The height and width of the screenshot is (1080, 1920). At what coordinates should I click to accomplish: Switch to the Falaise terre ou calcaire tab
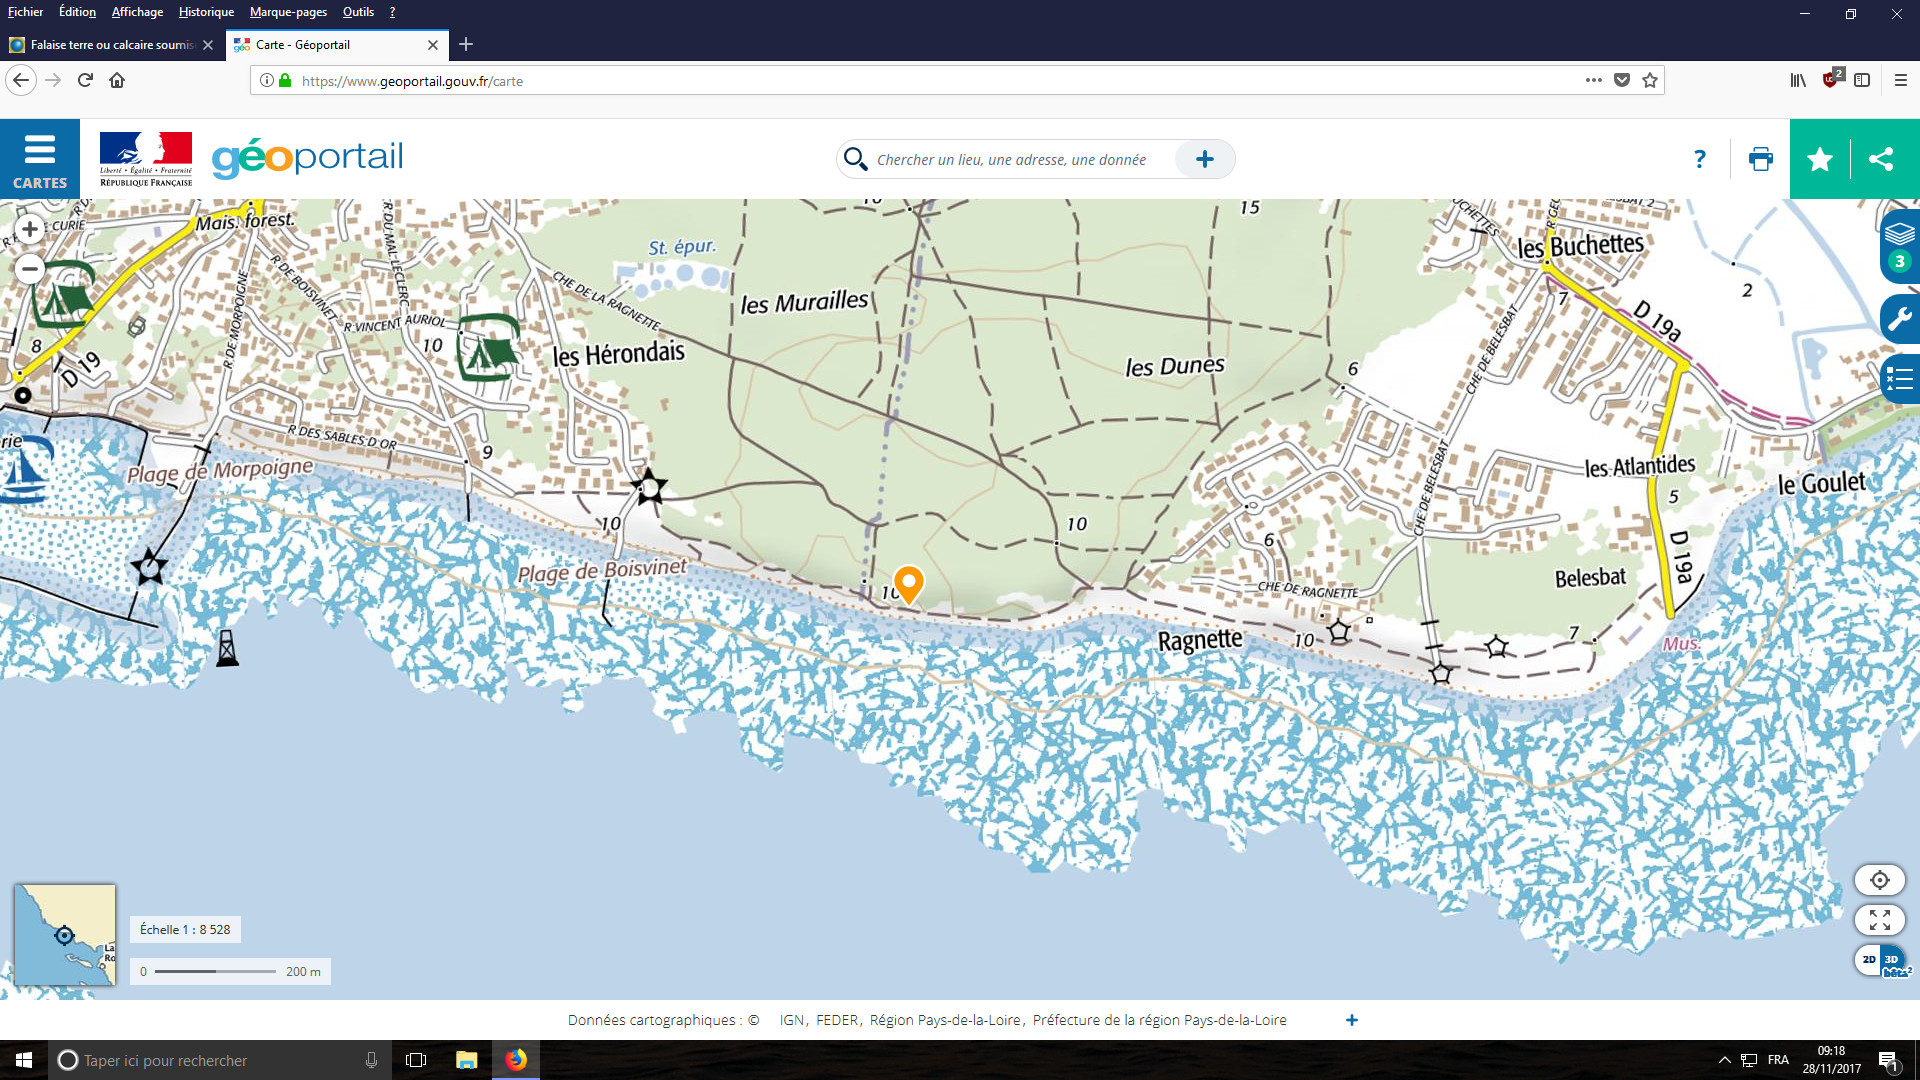click(x=110, y=45)
